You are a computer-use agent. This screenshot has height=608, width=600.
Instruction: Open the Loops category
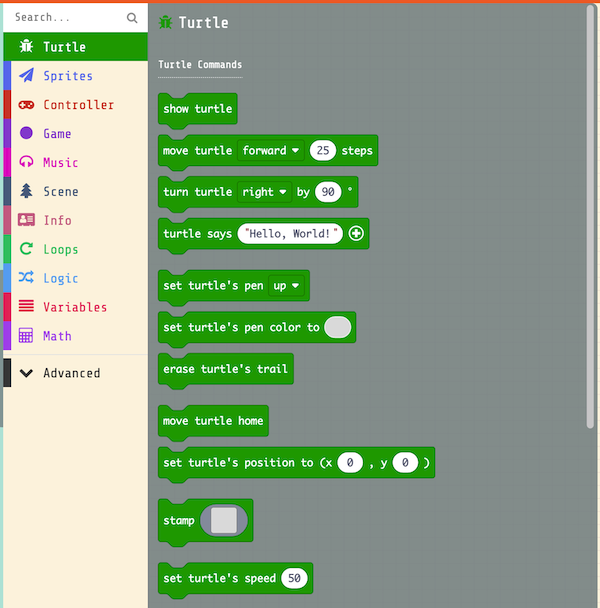tap(76, 249)
